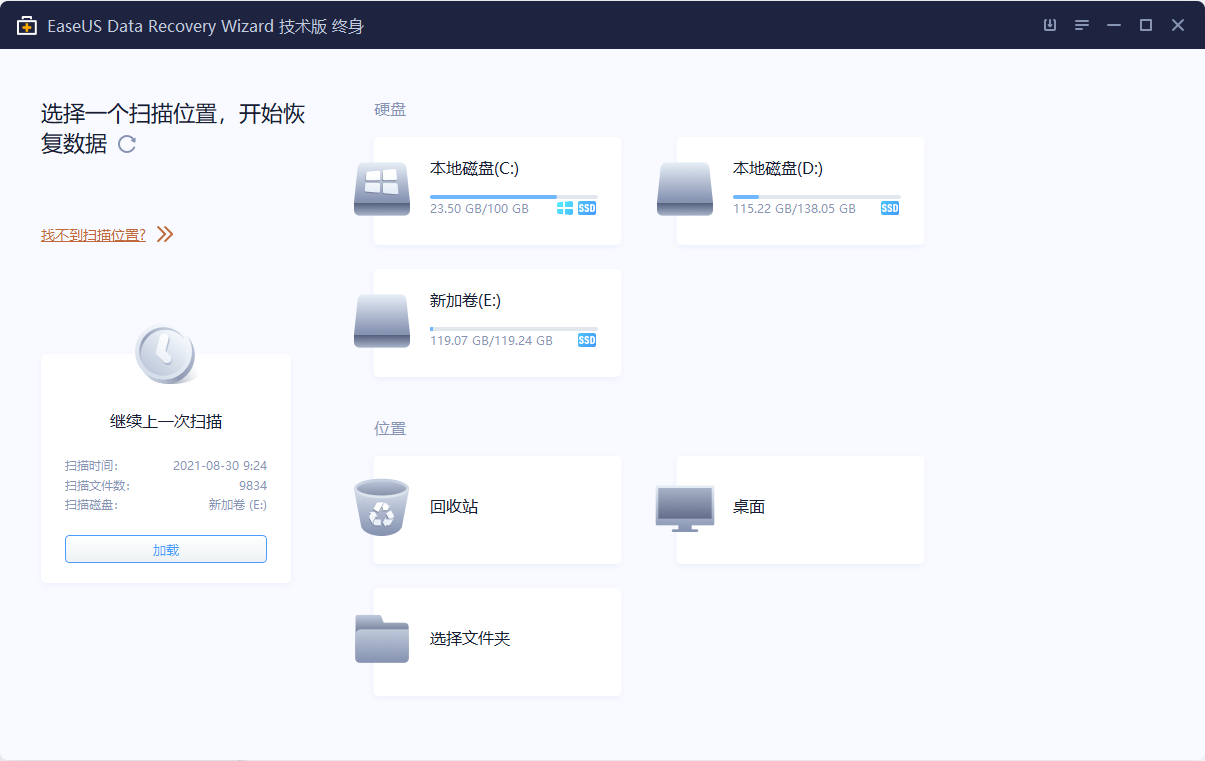
Task: Select the 桌面 location label
Action: click(749, 507)
